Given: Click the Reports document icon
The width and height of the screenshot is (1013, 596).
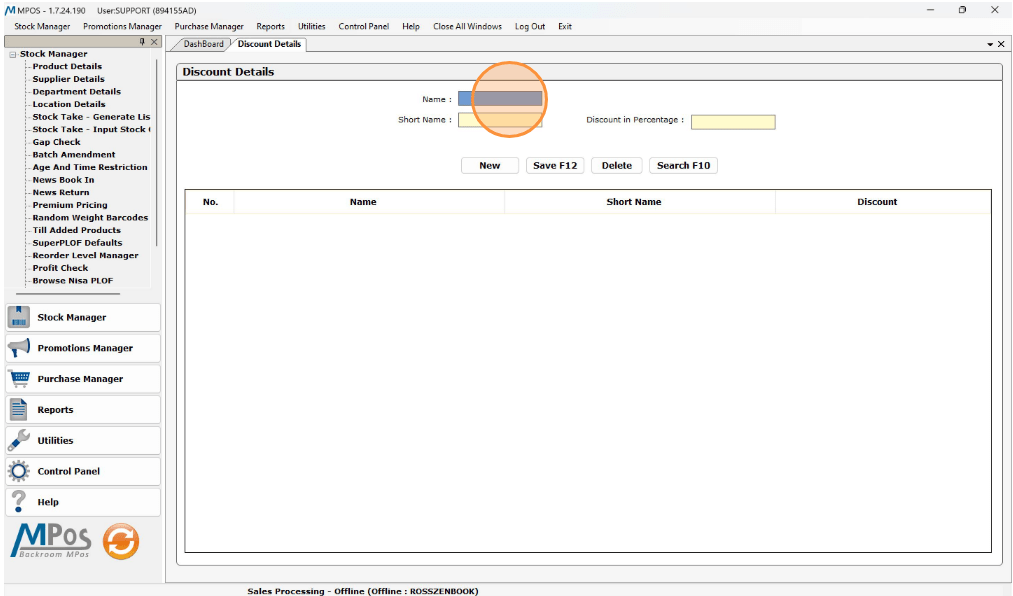Looking at the screenshot, I should pyautogui.click(x=19, y=410).
